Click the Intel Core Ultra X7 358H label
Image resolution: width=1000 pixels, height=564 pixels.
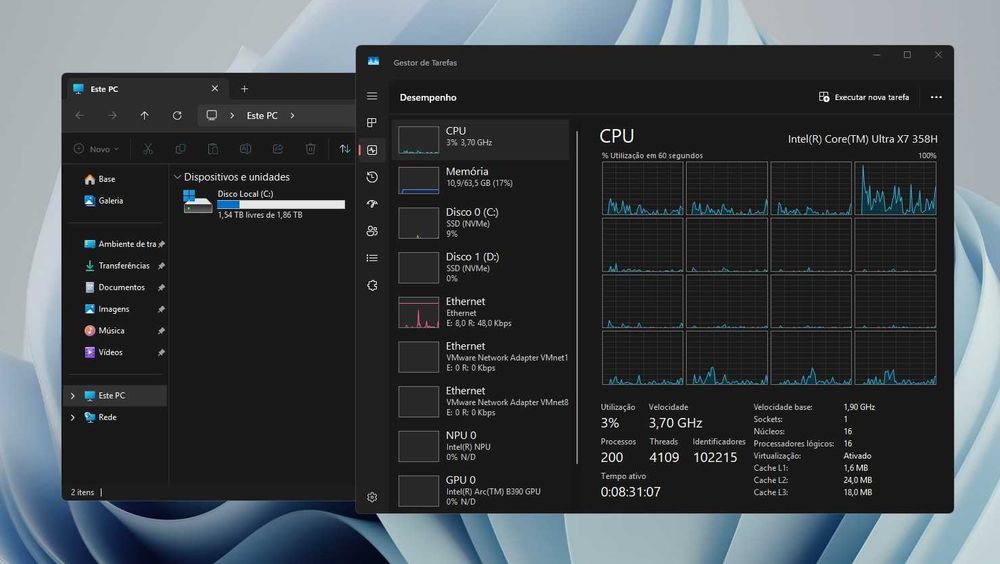click(x=862, y=138)
